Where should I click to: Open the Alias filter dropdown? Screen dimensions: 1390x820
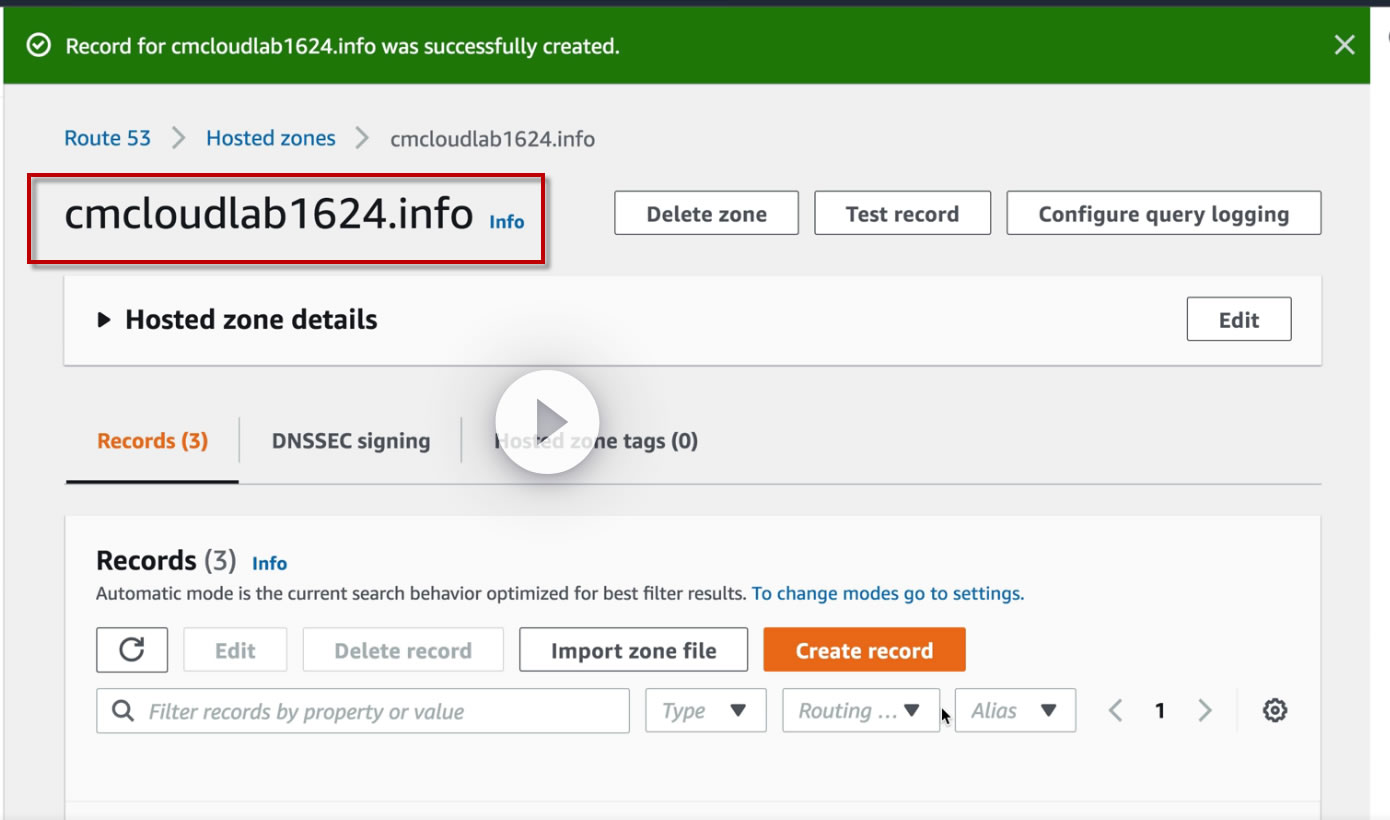(1016, 710)
